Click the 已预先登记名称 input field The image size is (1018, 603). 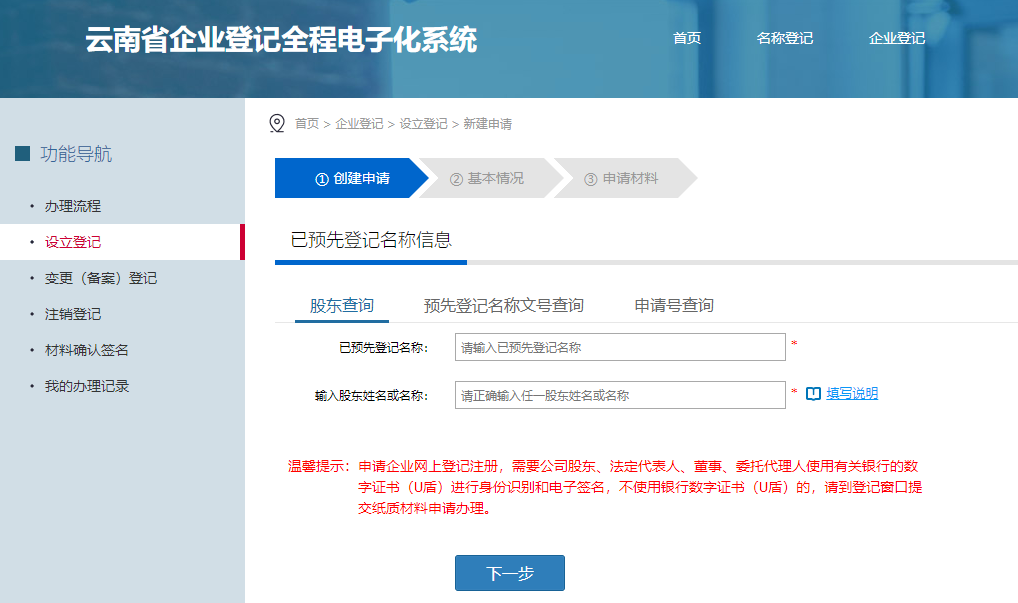coord(620,347)
